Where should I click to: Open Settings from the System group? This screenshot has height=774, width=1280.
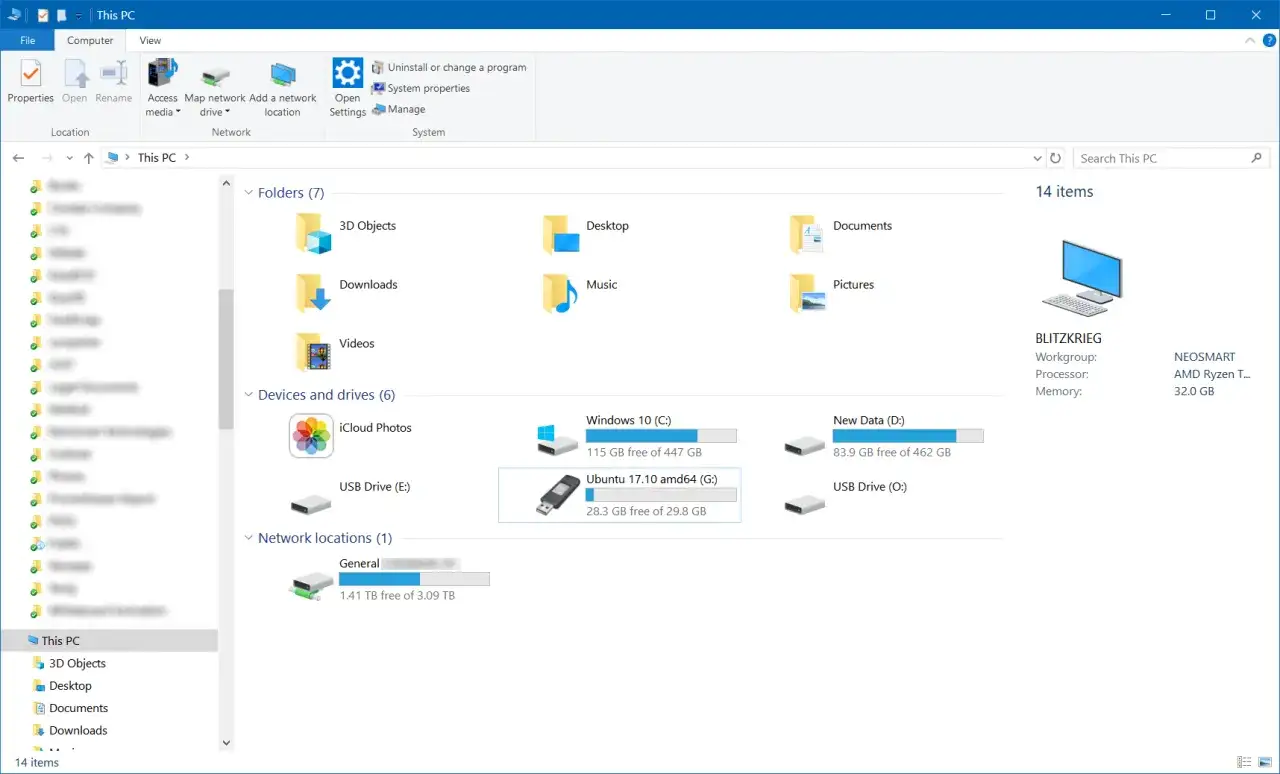tap(347, 88)
